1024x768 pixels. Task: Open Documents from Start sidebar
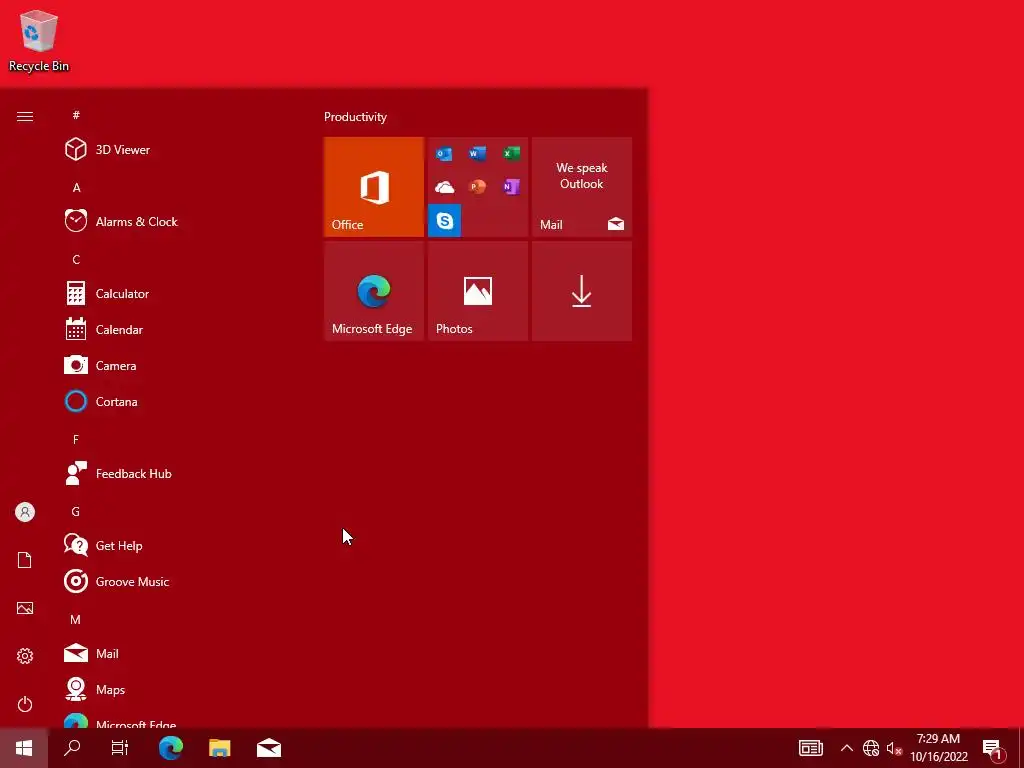coord(25,560)
